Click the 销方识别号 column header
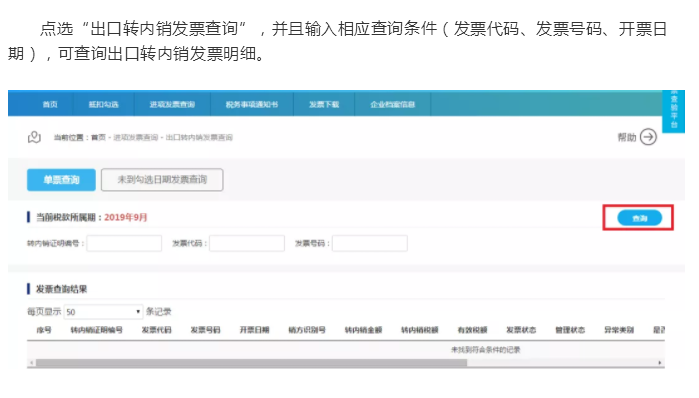The height and width of the screenshot is (398, 699). tap(307, 330)
